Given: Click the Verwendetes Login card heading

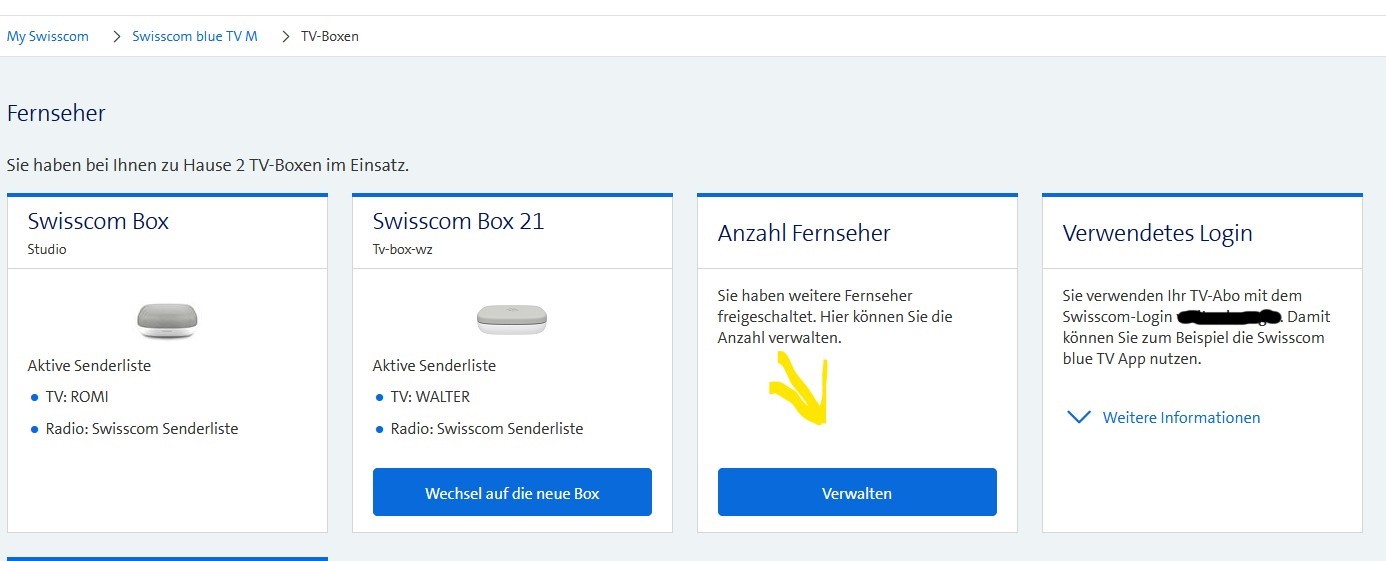Looking at the screenshot, I should coord(1157,233).
